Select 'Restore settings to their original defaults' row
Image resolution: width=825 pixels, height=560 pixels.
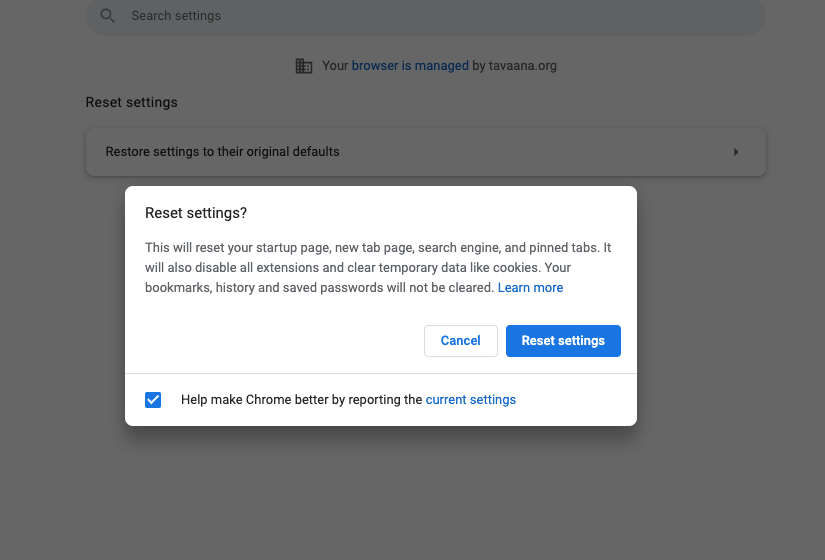point(426,152)
